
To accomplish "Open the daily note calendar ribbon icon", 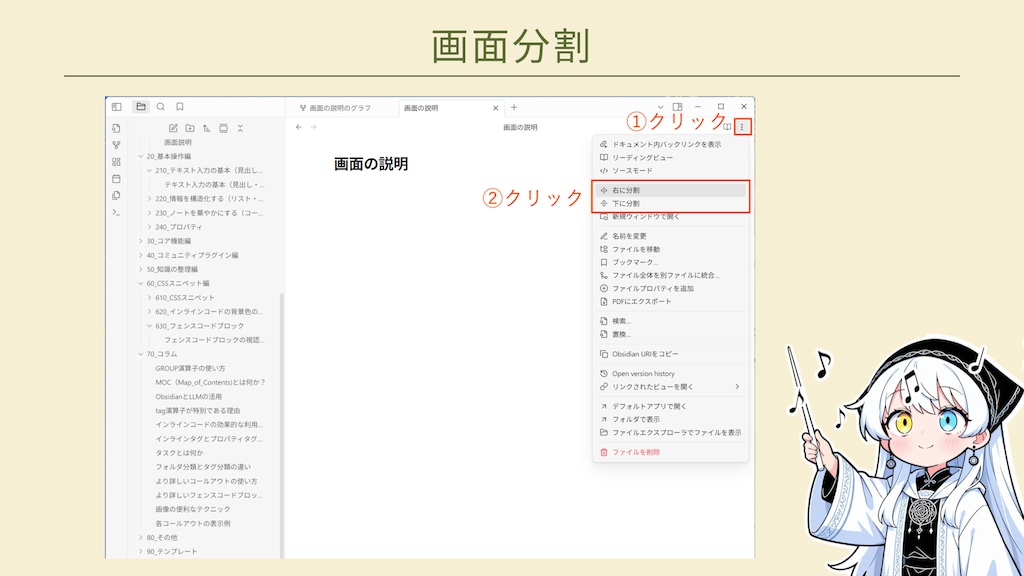I will [116, 178].
